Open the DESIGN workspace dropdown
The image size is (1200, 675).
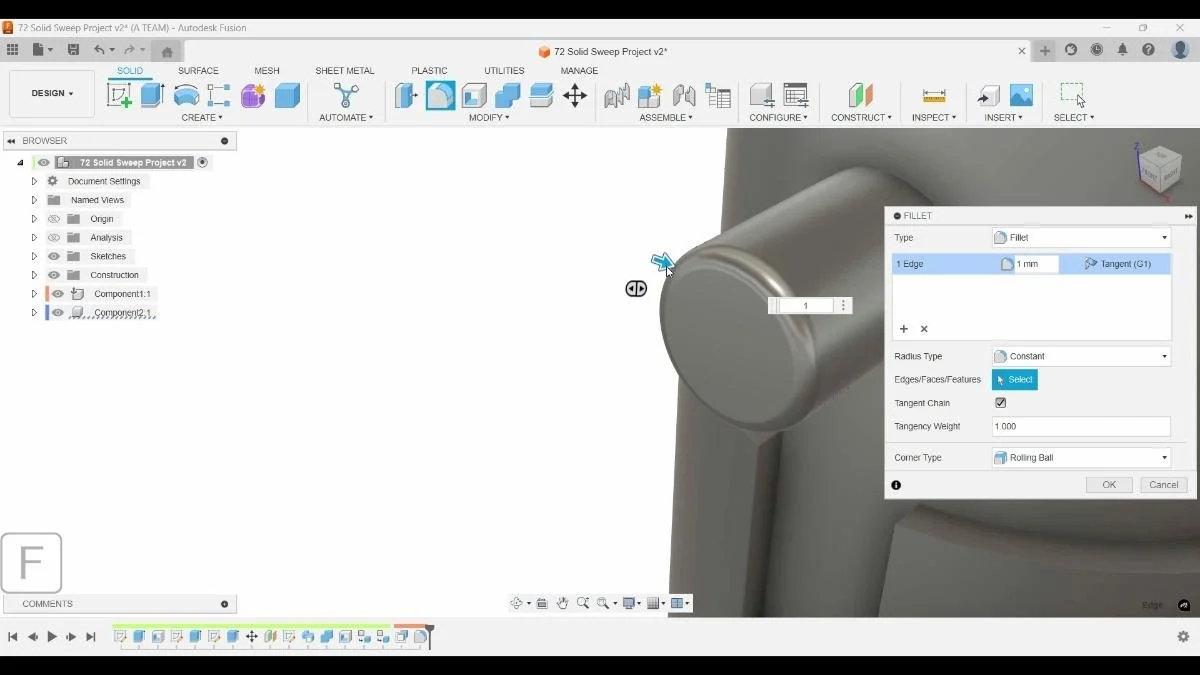(52, 94)
